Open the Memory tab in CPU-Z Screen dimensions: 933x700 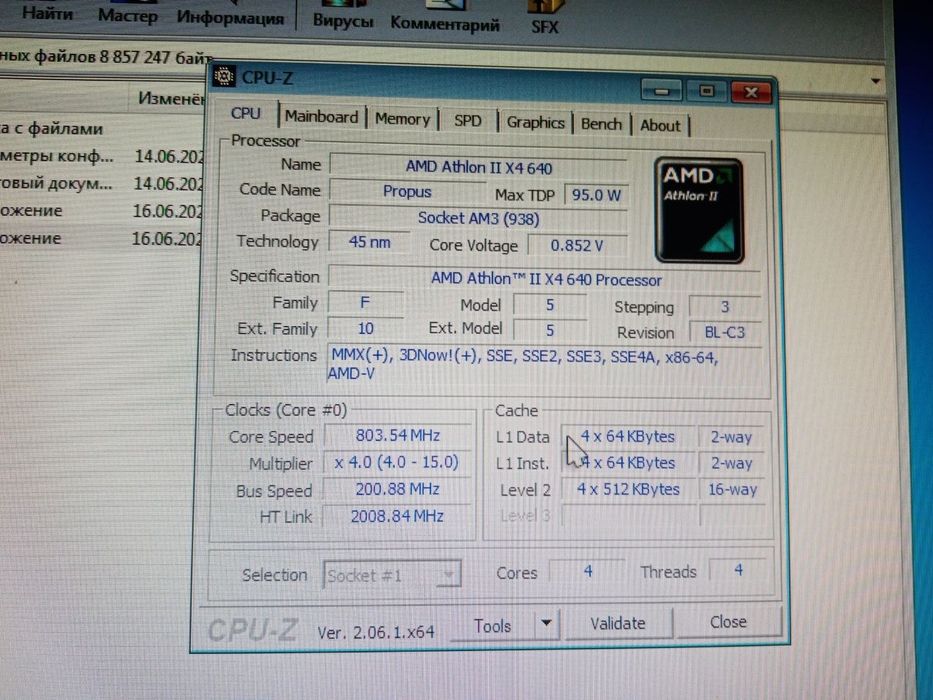pyautogui.click(x=402, y=119)
